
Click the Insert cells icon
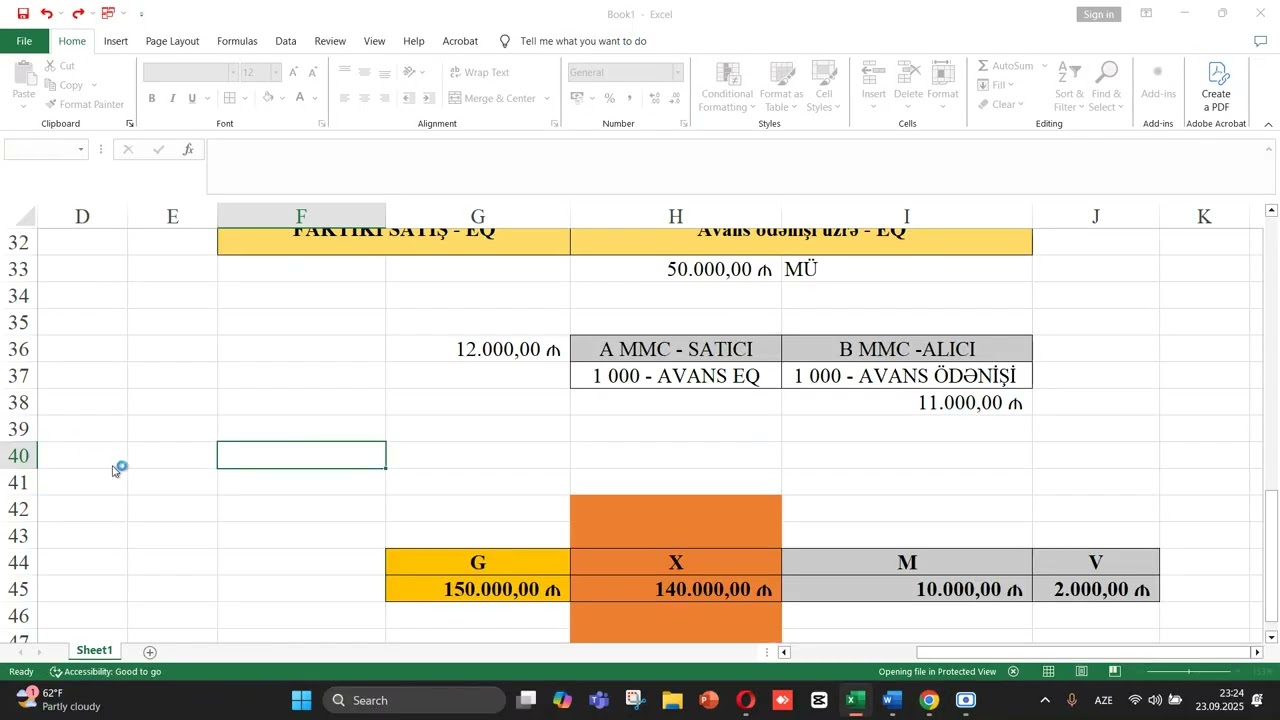tap(873, 74)
